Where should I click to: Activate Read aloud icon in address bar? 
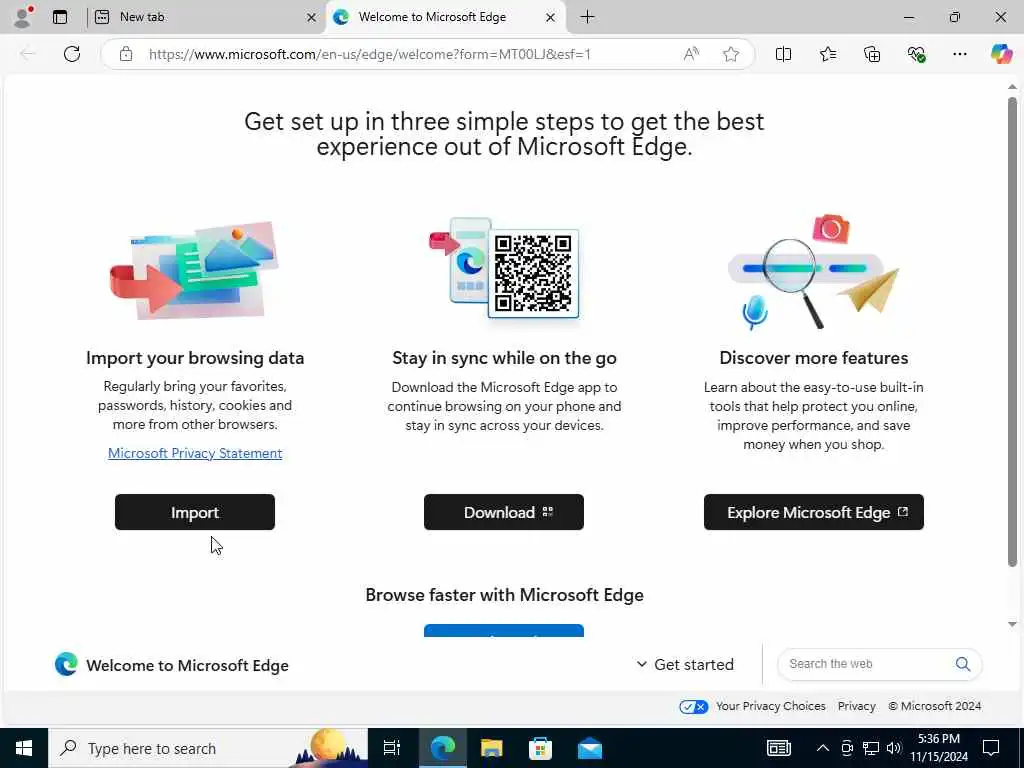(691, 54)
